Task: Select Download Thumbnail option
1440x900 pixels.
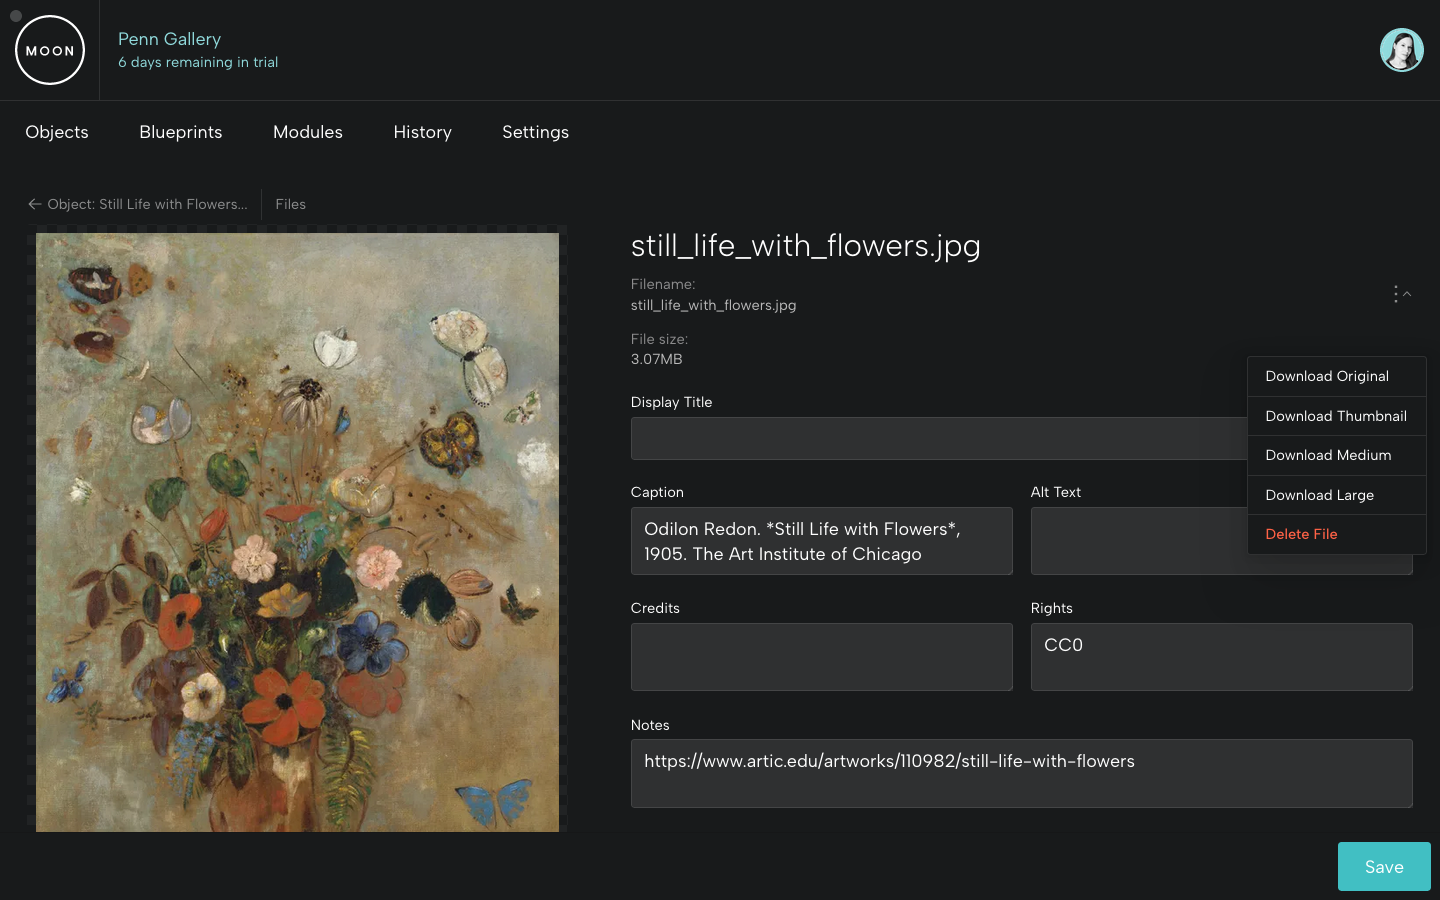Action: point(1337,416)
